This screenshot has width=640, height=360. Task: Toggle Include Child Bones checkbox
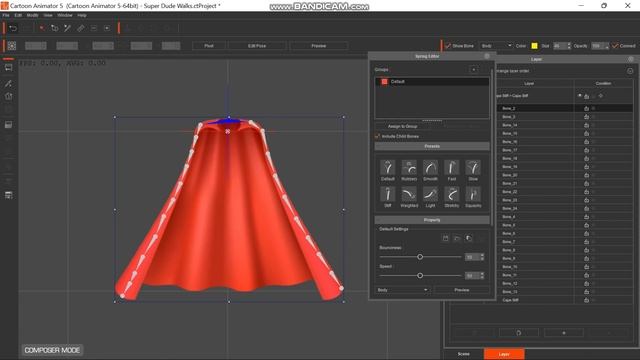378,136
